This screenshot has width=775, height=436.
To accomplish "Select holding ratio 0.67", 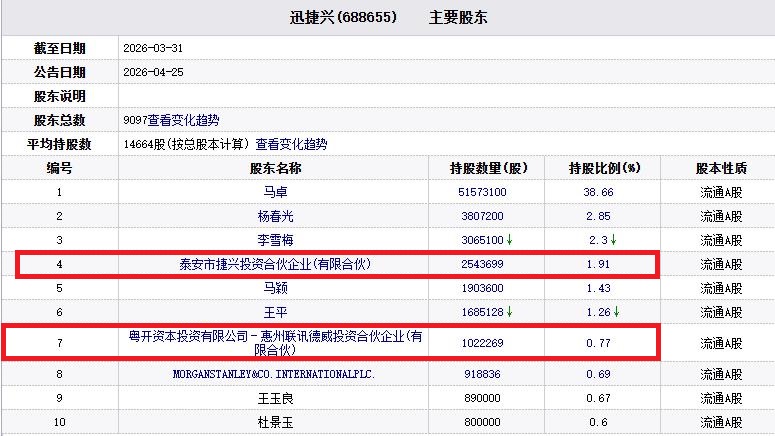I will point(598,398).
